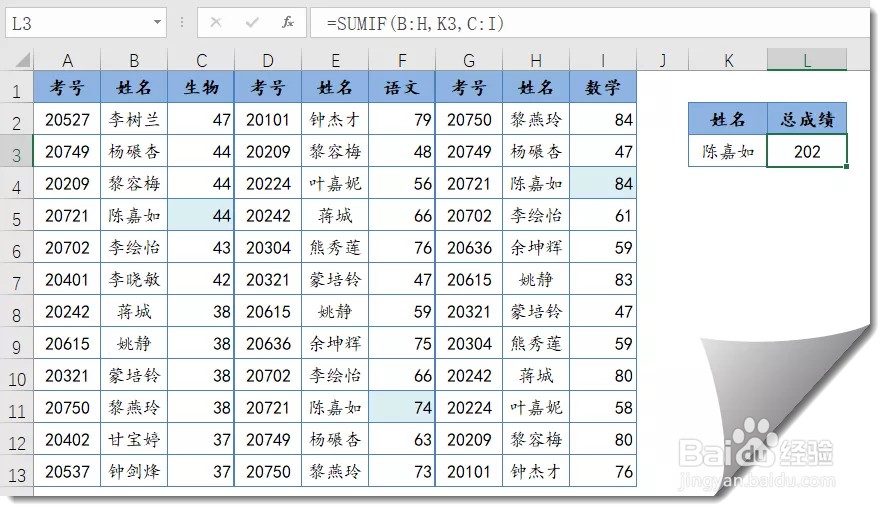
Task: Select column B header
Action: (x=134, y=60)
